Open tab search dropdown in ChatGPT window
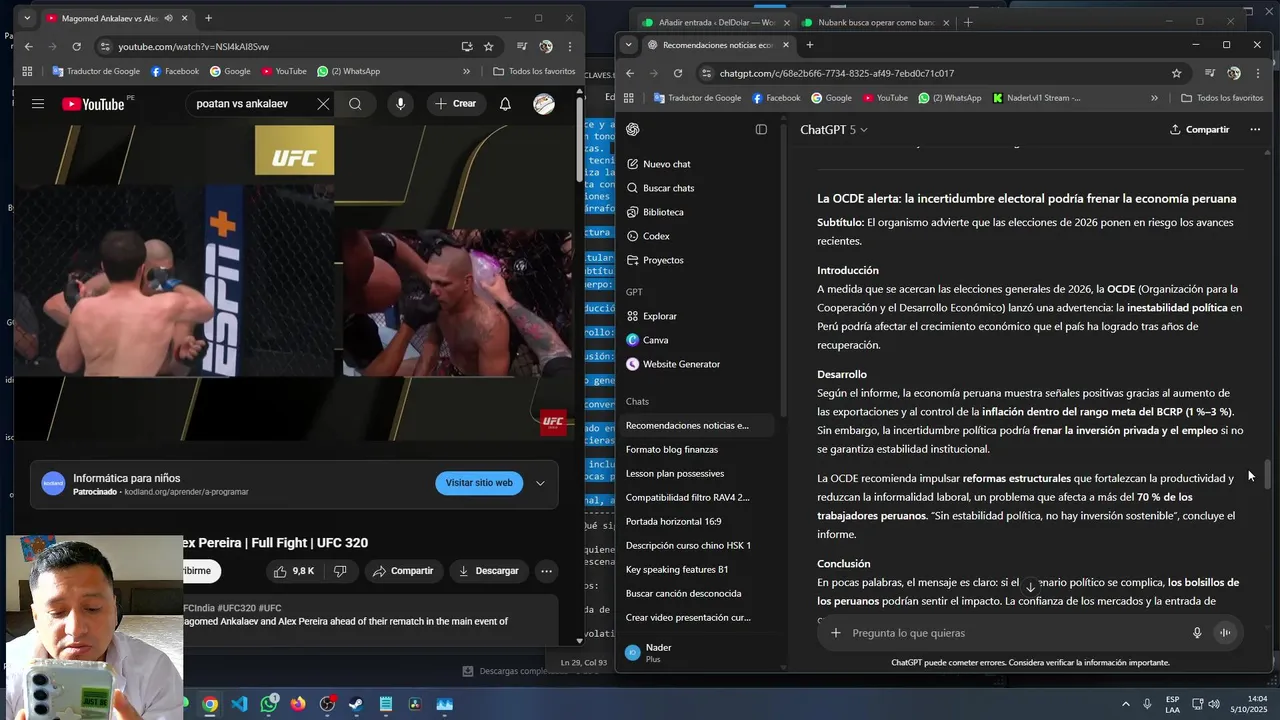Image resolution: width=1280 pixels, height=720 pixels. [628, 45]
